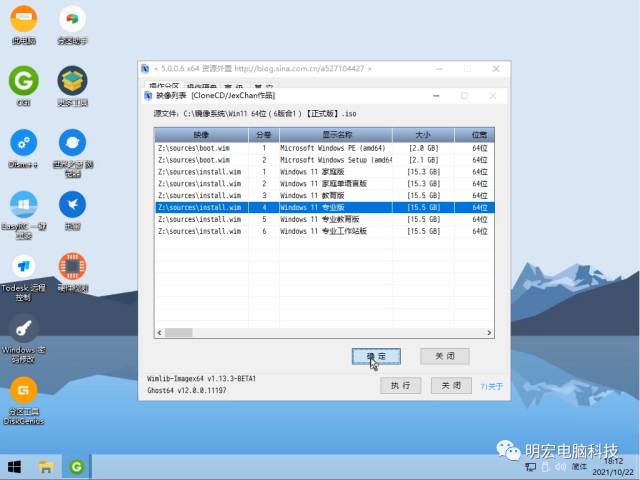The width and height of the screenshot is (640, 480).
Task: Open the 关于 link in main window
Action: 491,386
